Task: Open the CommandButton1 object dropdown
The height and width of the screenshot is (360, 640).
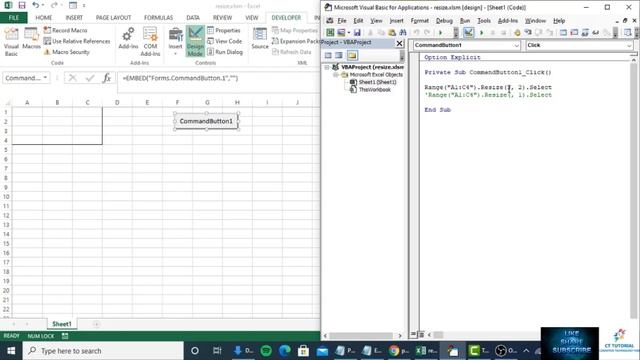Action: (x=516, y=45)
